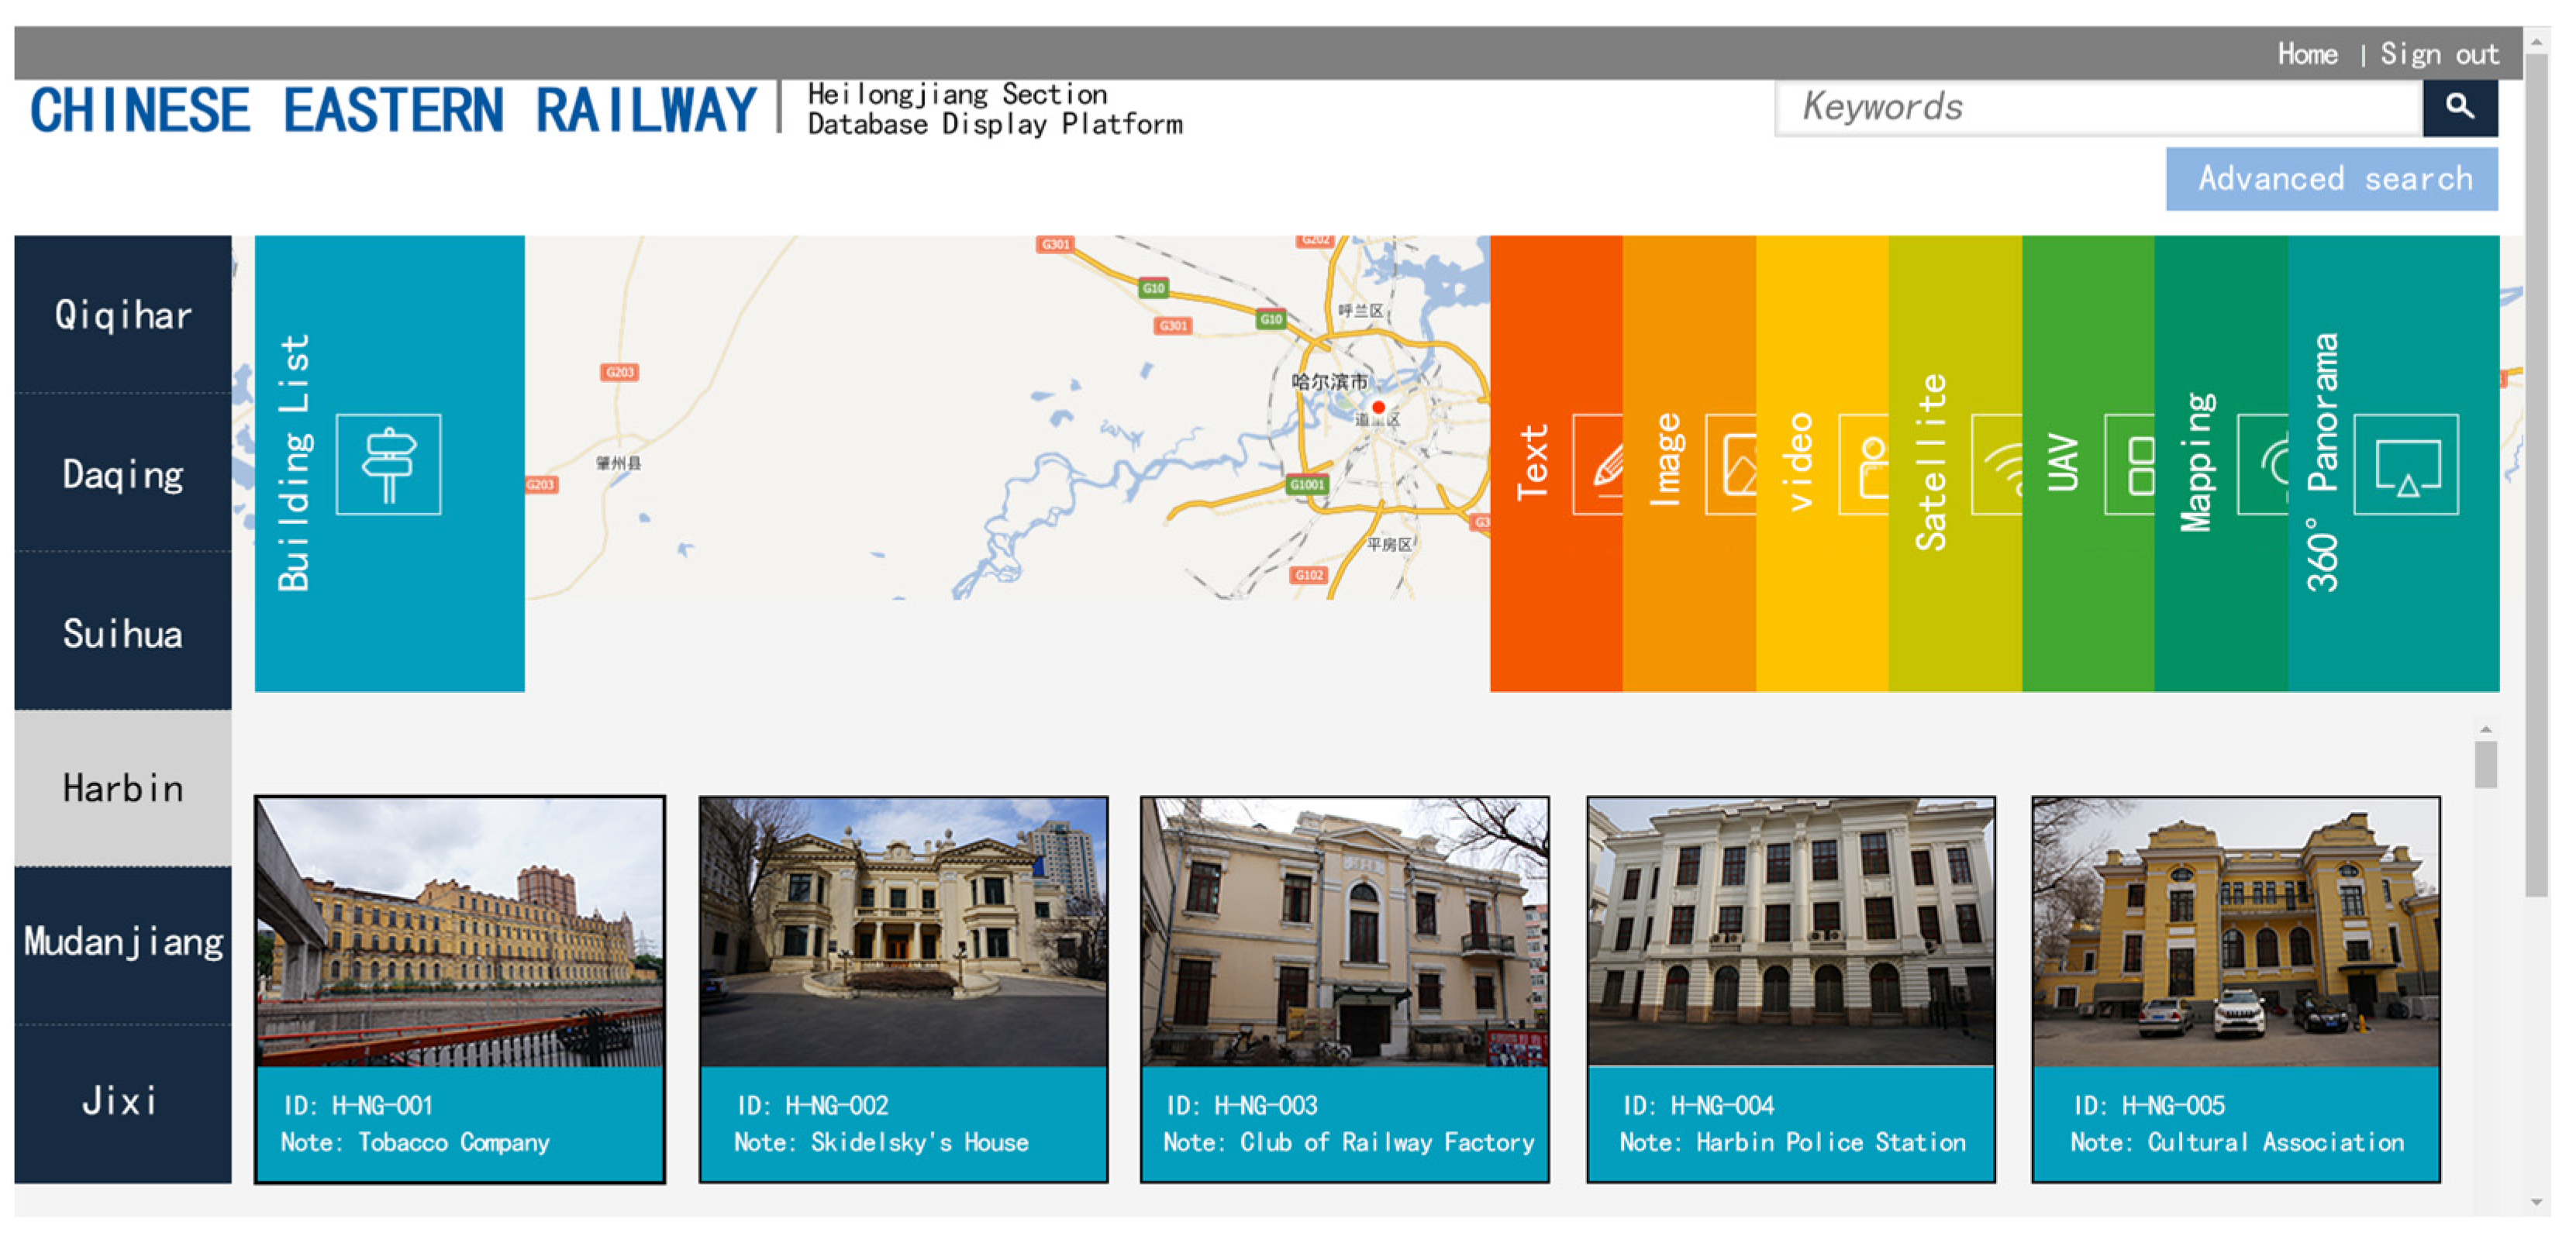Click the building gallery scrollbar thumb
This screenshot has height=1236, width=2576.
[2485, 764]
